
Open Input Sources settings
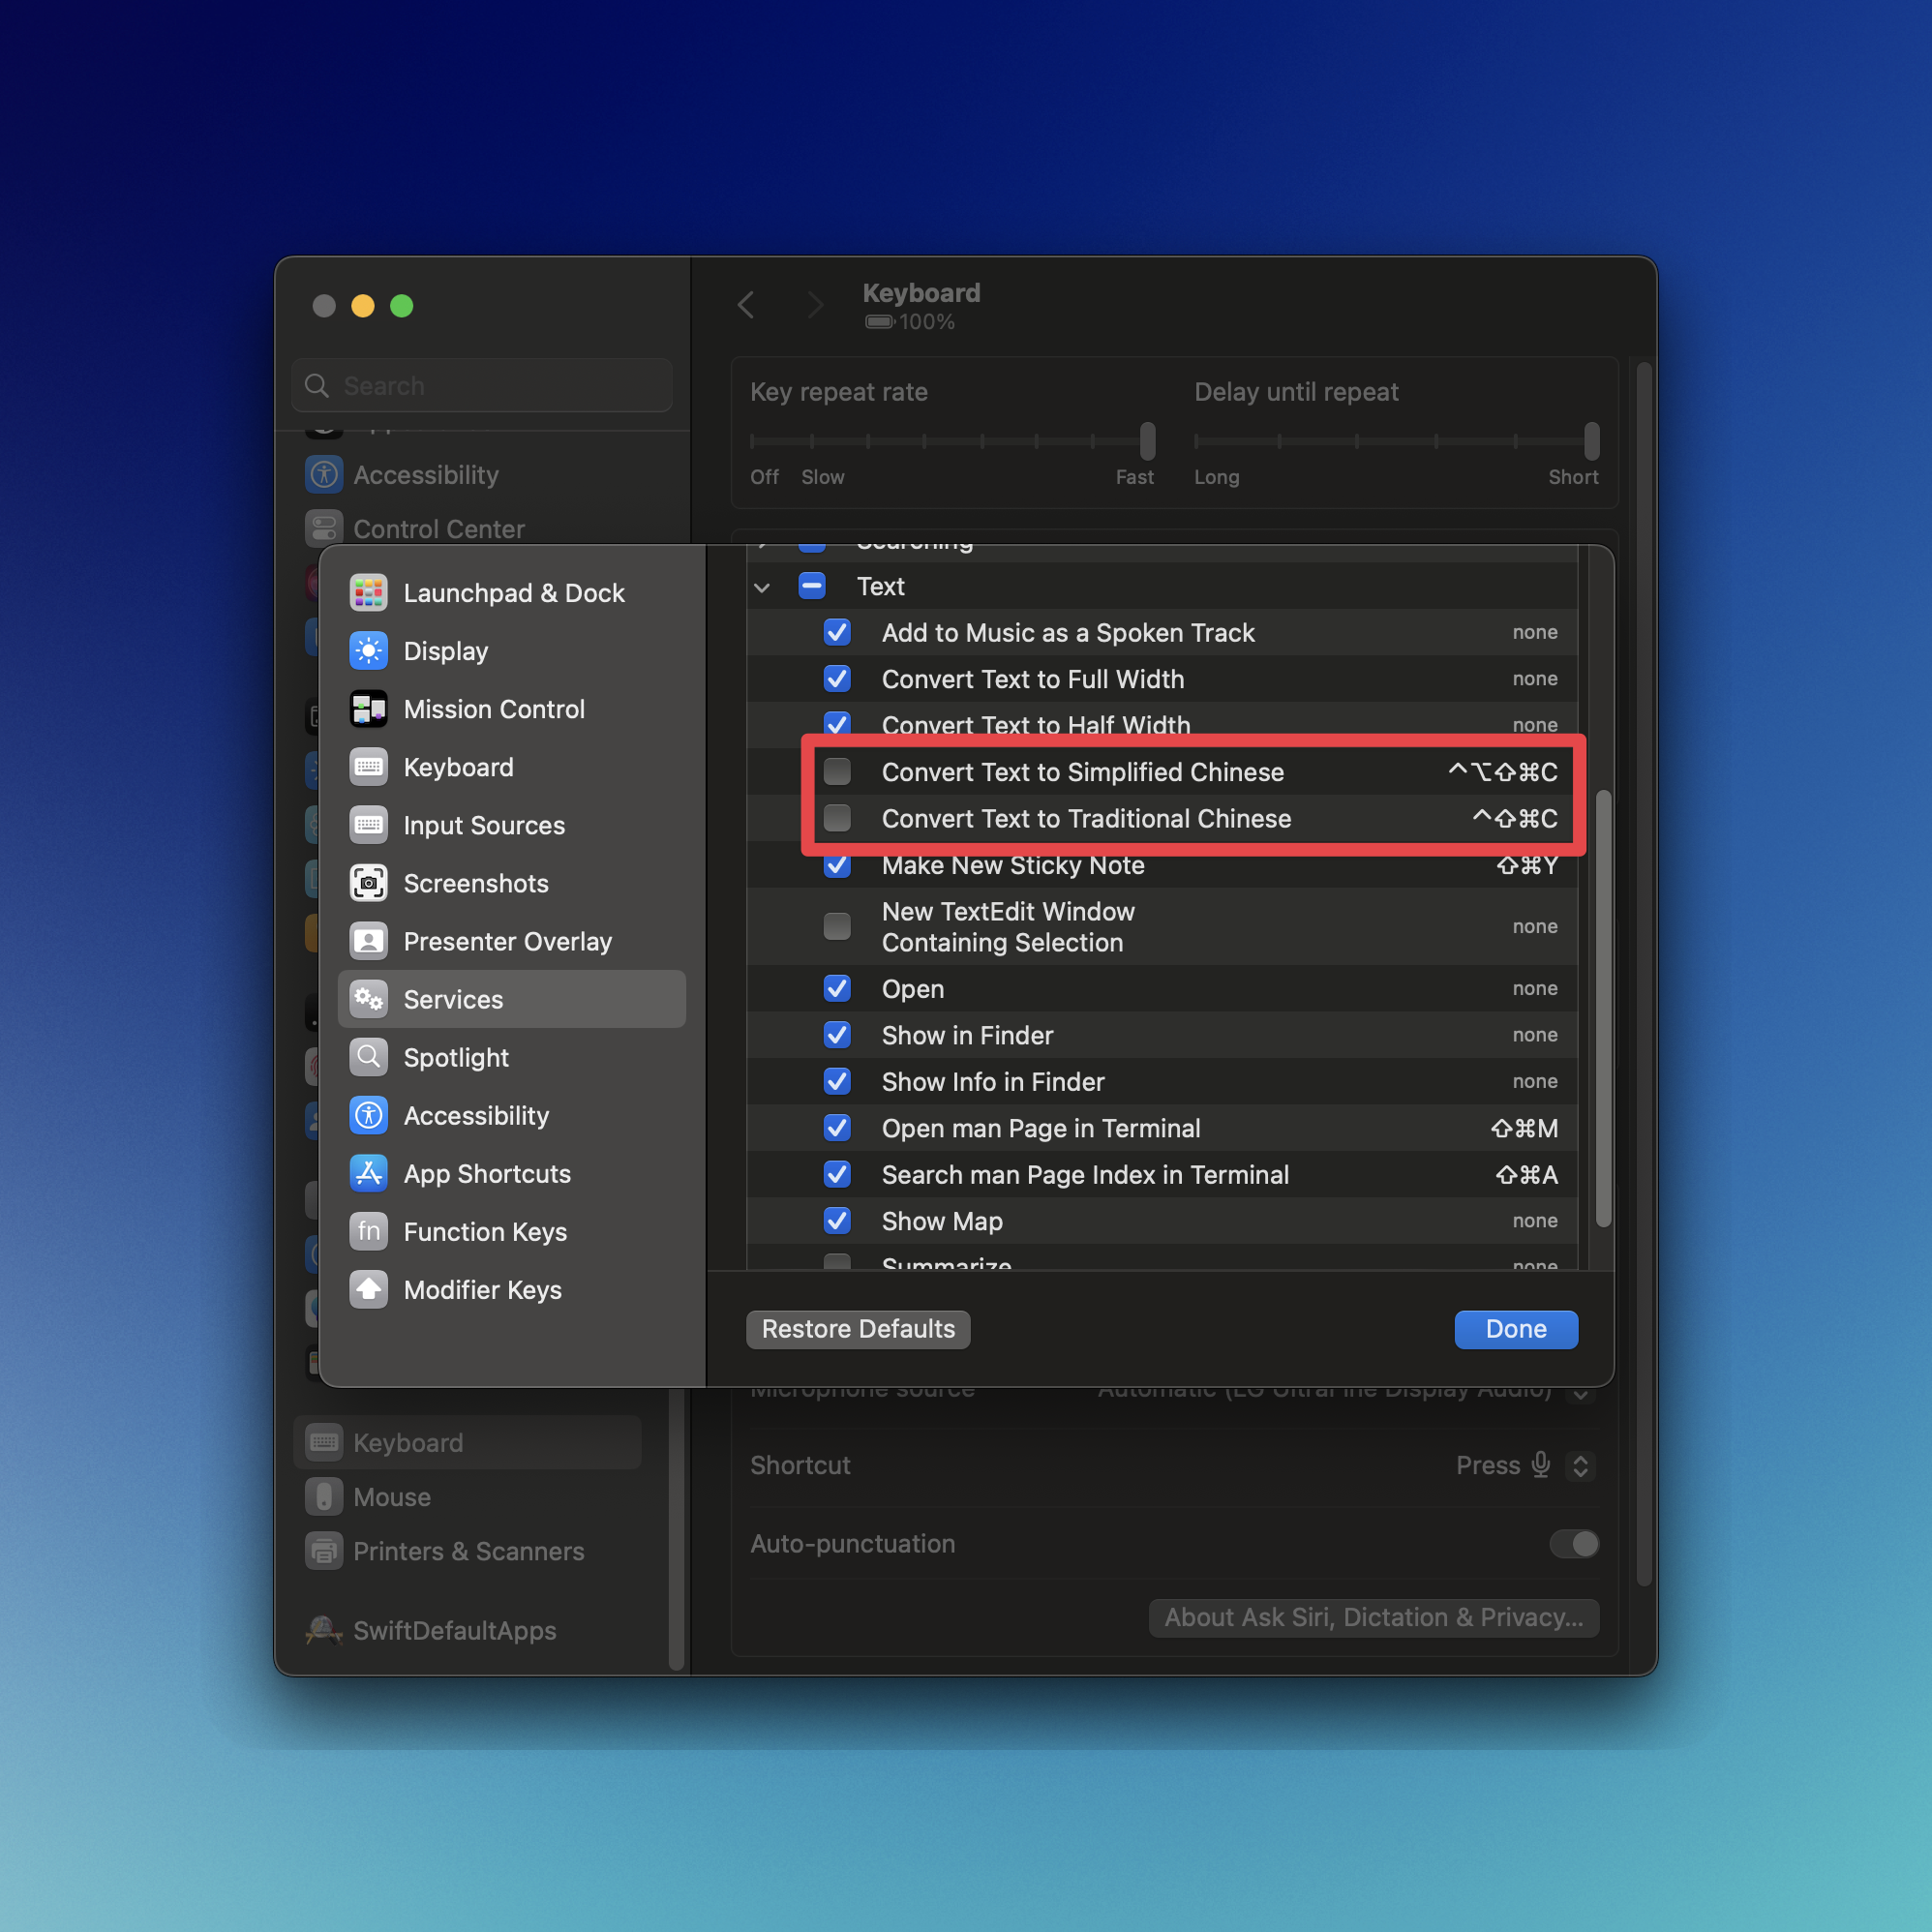[x=483, y=825]
